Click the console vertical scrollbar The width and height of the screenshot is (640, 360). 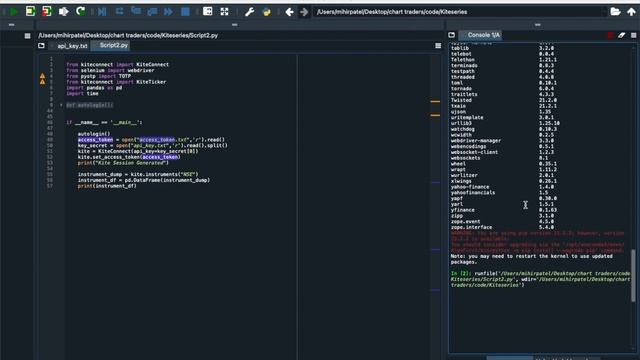coord(633,276)
